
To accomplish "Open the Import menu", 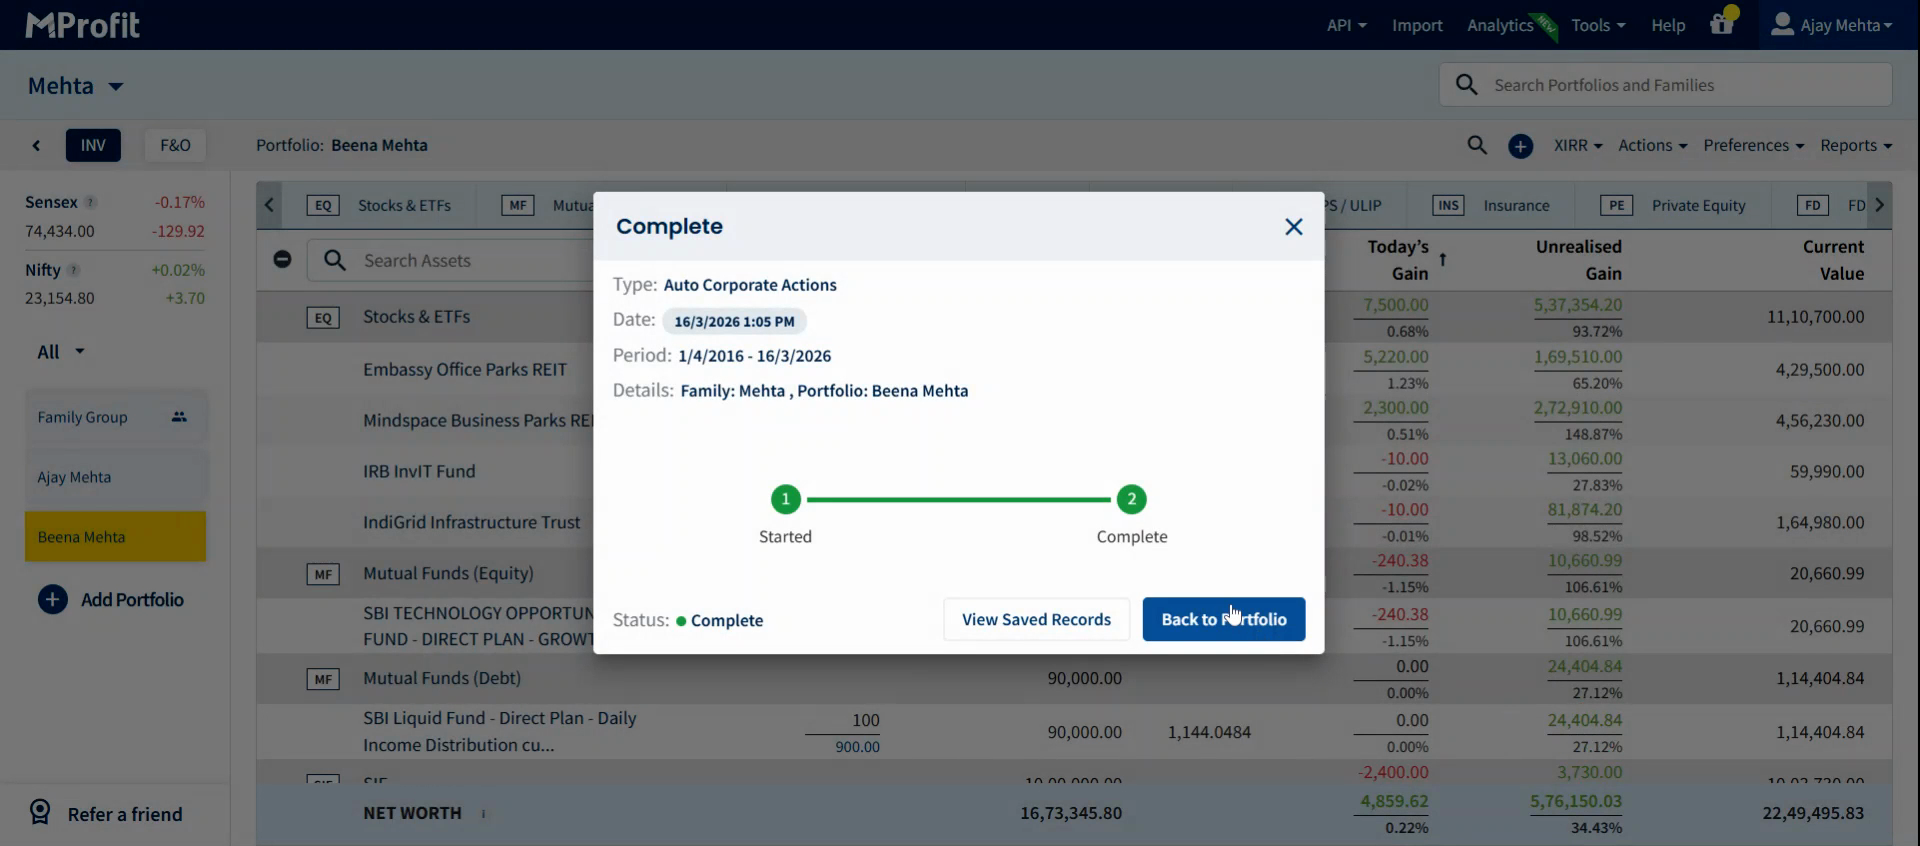I will (1417, 25).
